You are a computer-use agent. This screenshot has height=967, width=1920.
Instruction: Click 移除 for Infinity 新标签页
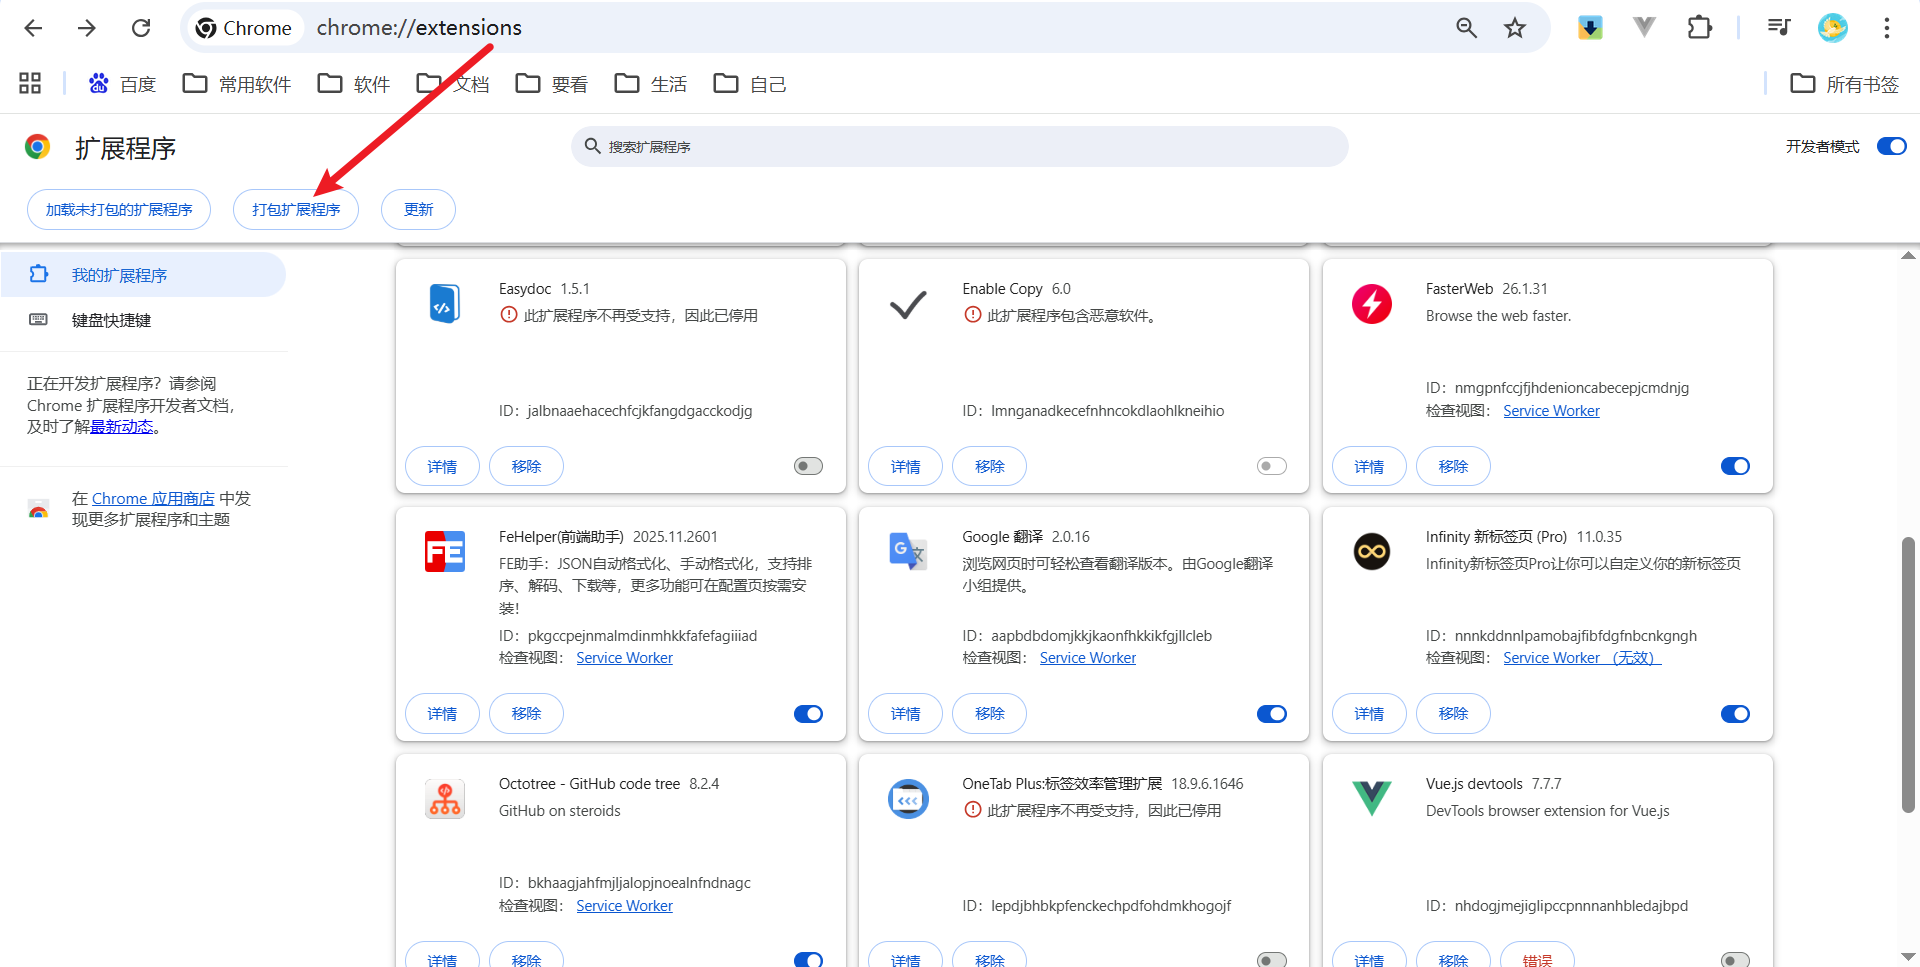click(x=1453, y=714)
